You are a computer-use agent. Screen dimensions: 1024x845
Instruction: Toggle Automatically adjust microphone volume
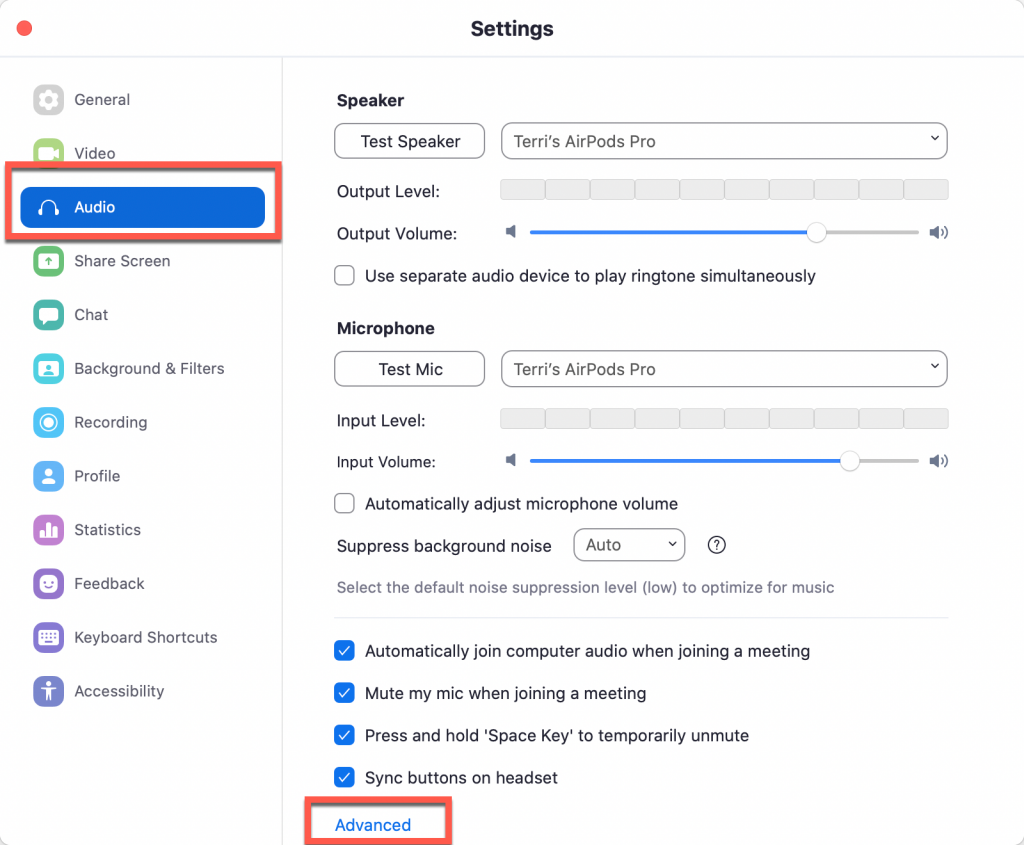pyautogui.click(x=345, y=503)
